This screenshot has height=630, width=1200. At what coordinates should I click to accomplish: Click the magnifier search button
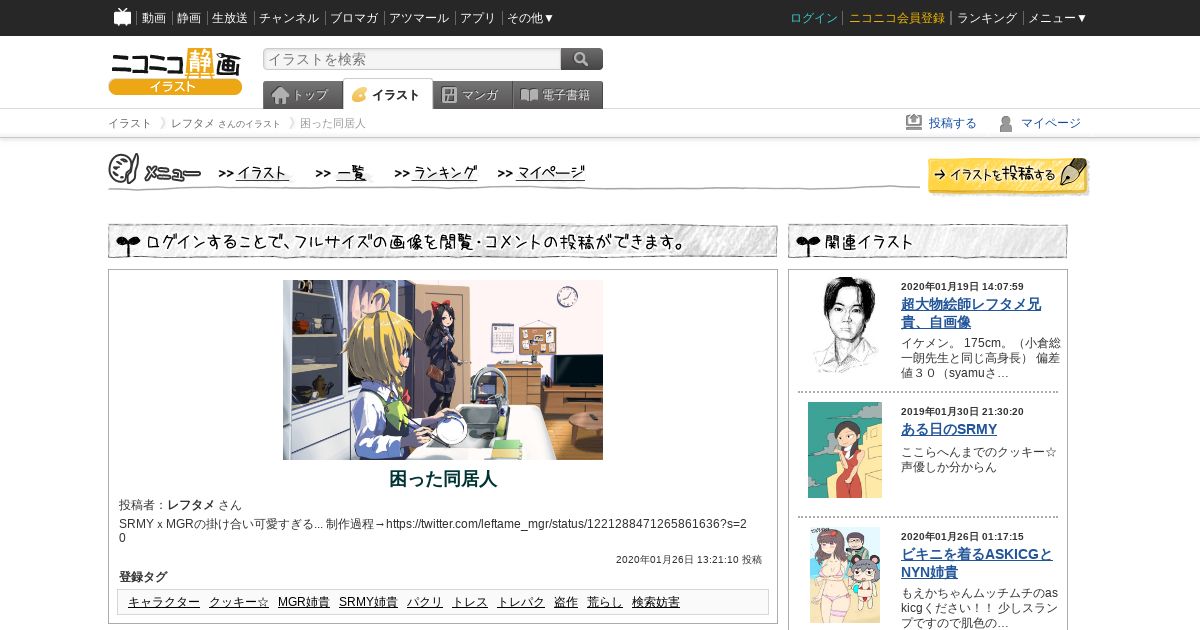click(x=582, y=59)
